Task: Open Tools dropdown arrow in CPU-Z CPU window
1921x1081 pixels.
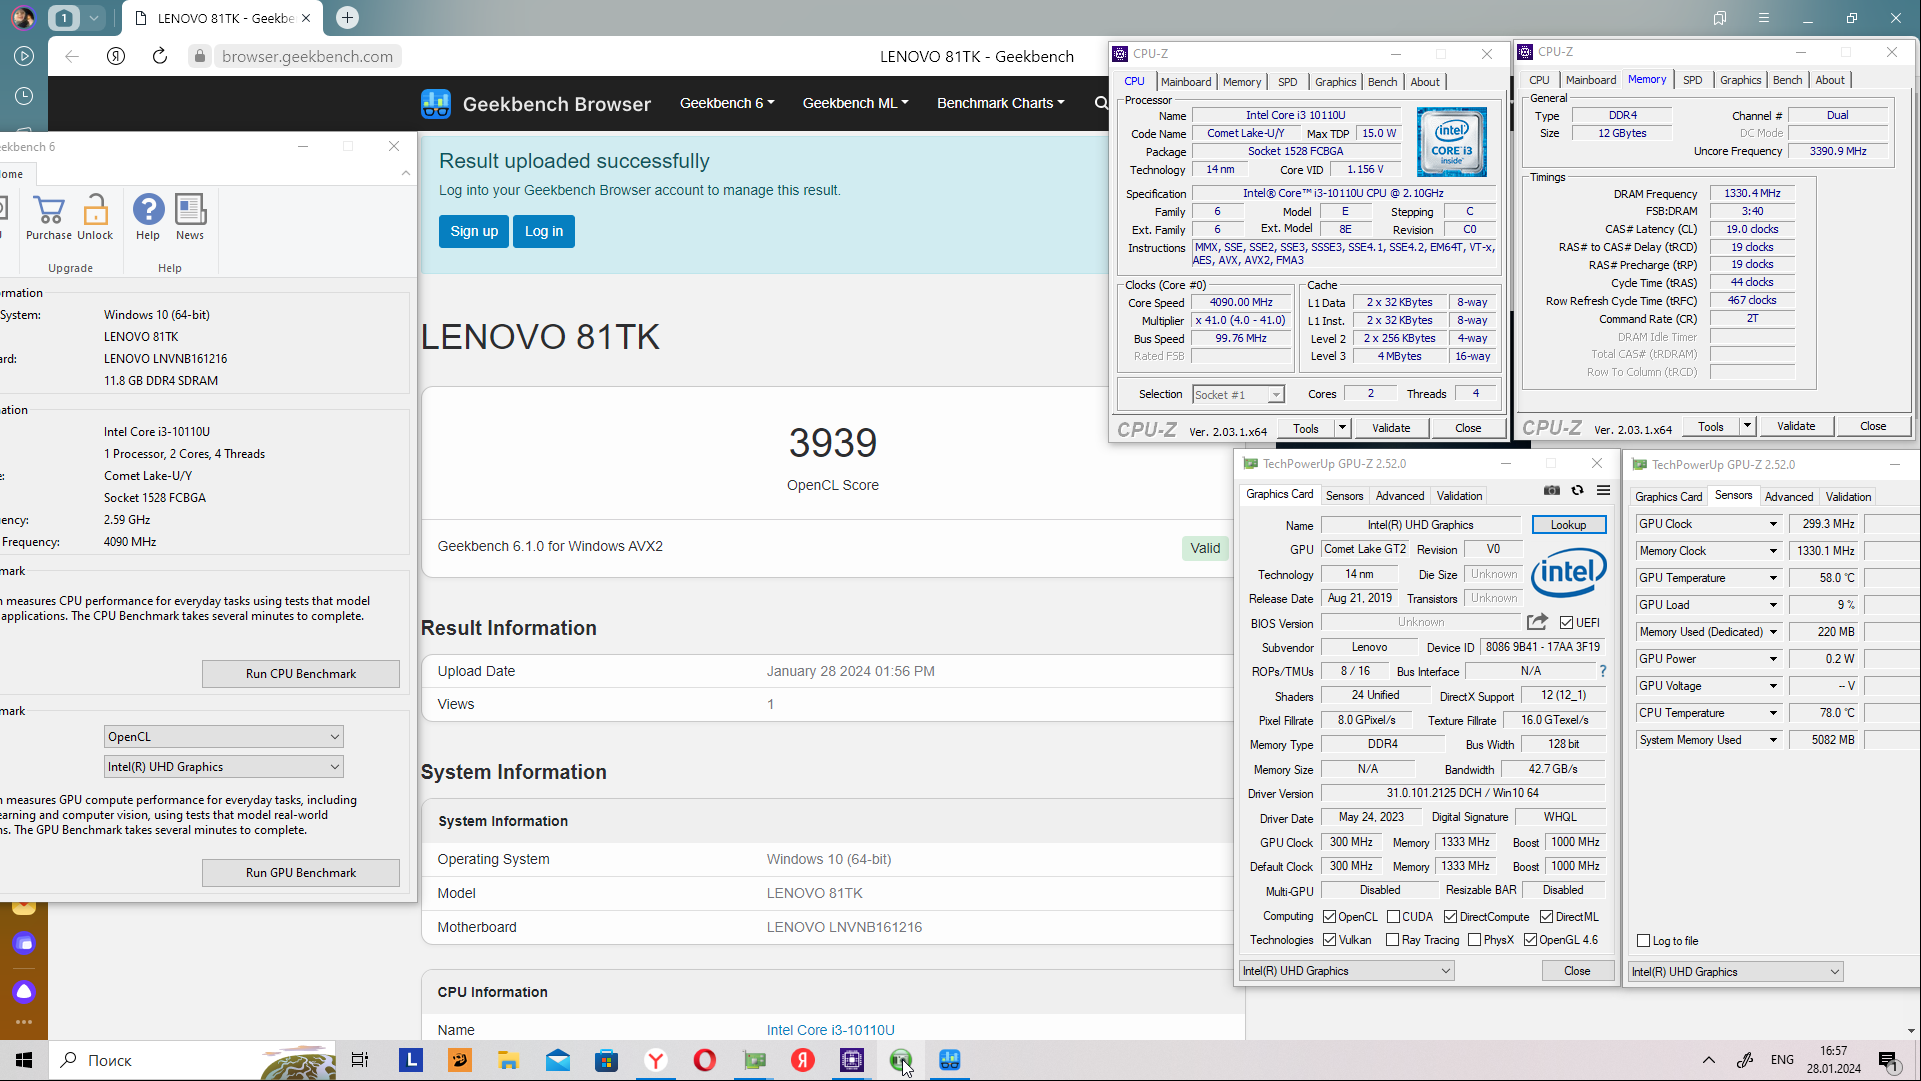Action: [x=1342, y=428]
